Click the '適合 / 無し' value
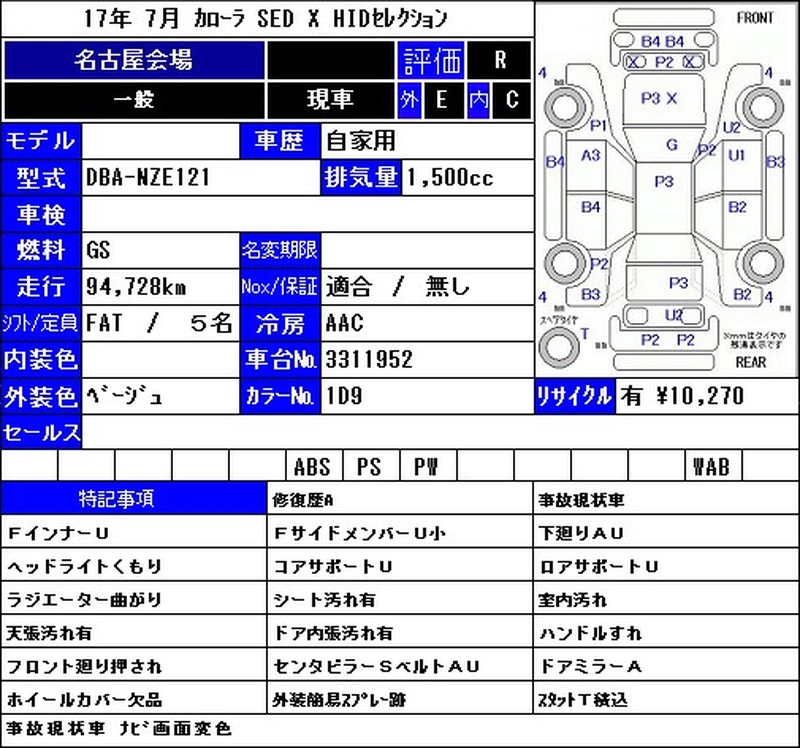This screenshot has width=800, height=748. pos(397,287)
